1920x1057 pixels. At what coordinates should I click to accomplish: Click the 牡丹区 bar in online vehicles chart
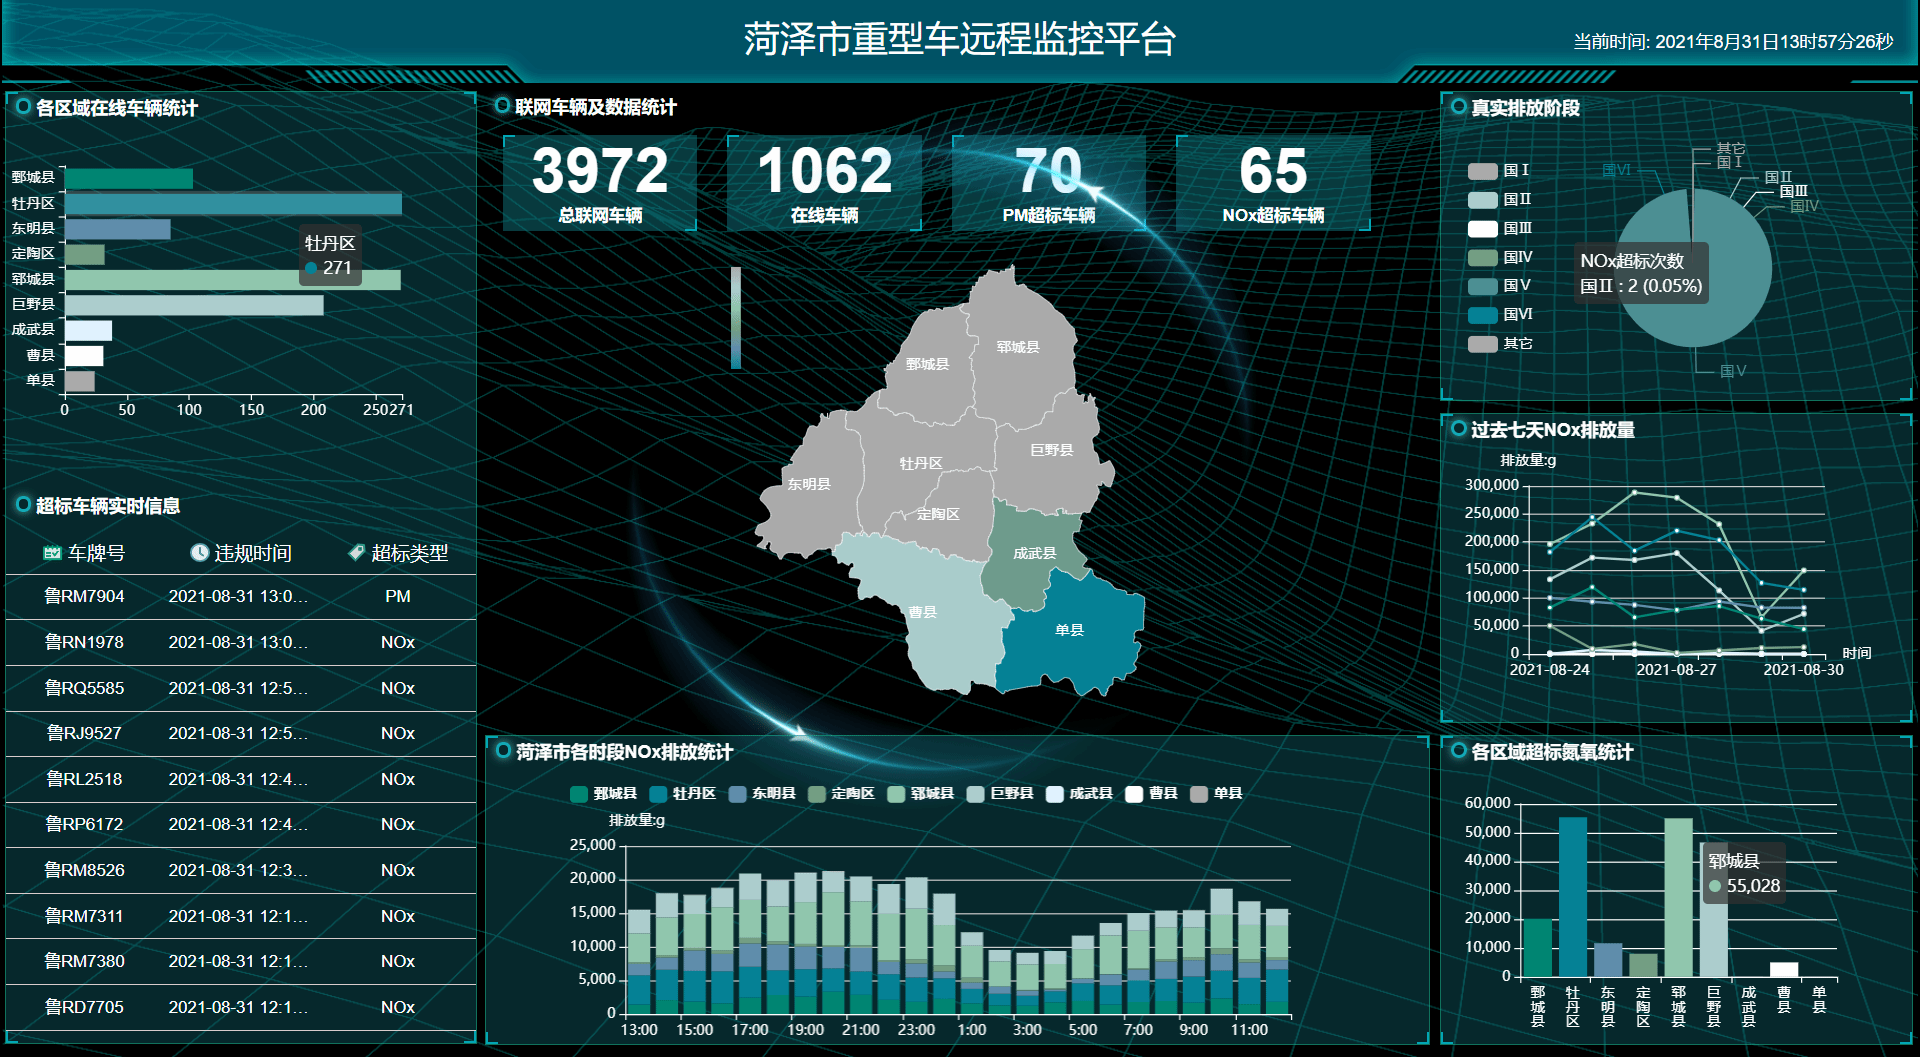(233, 204)
